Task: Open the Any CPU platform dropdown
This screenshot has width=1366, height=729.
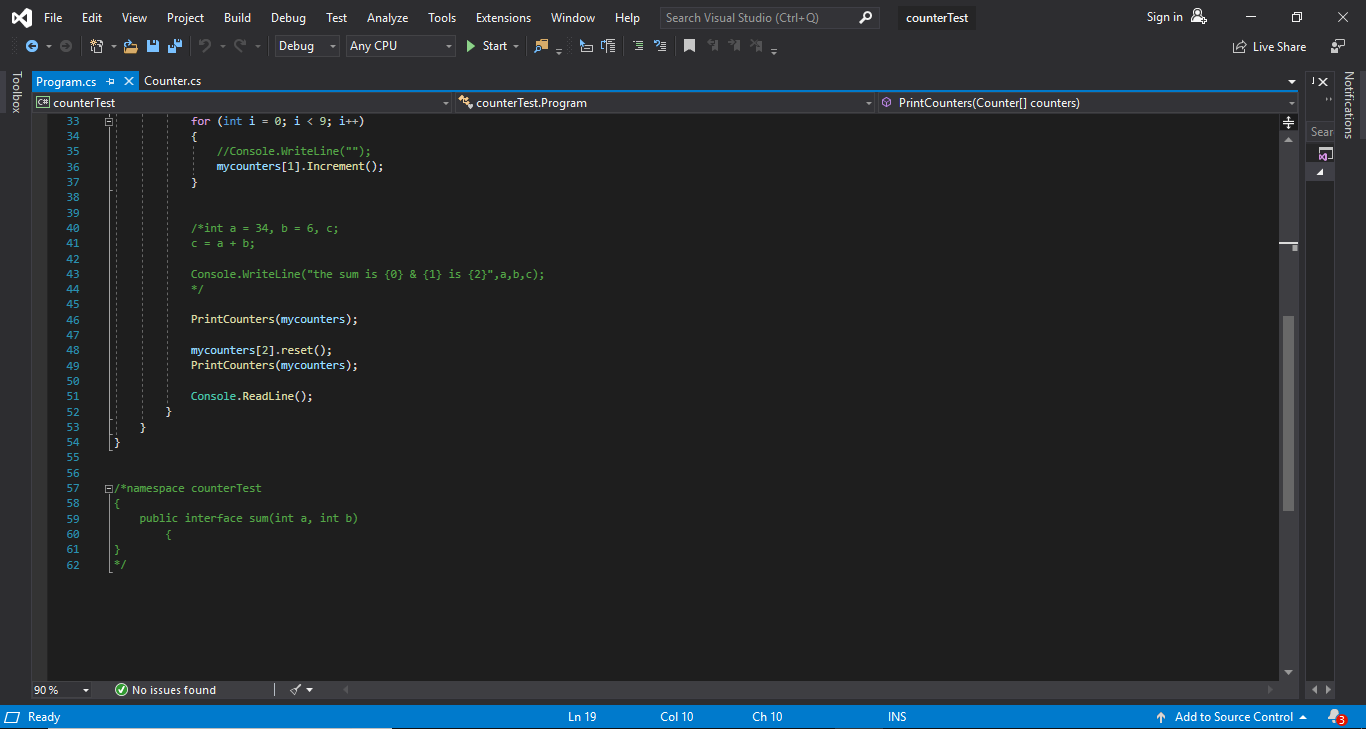Action: [400, 45]
